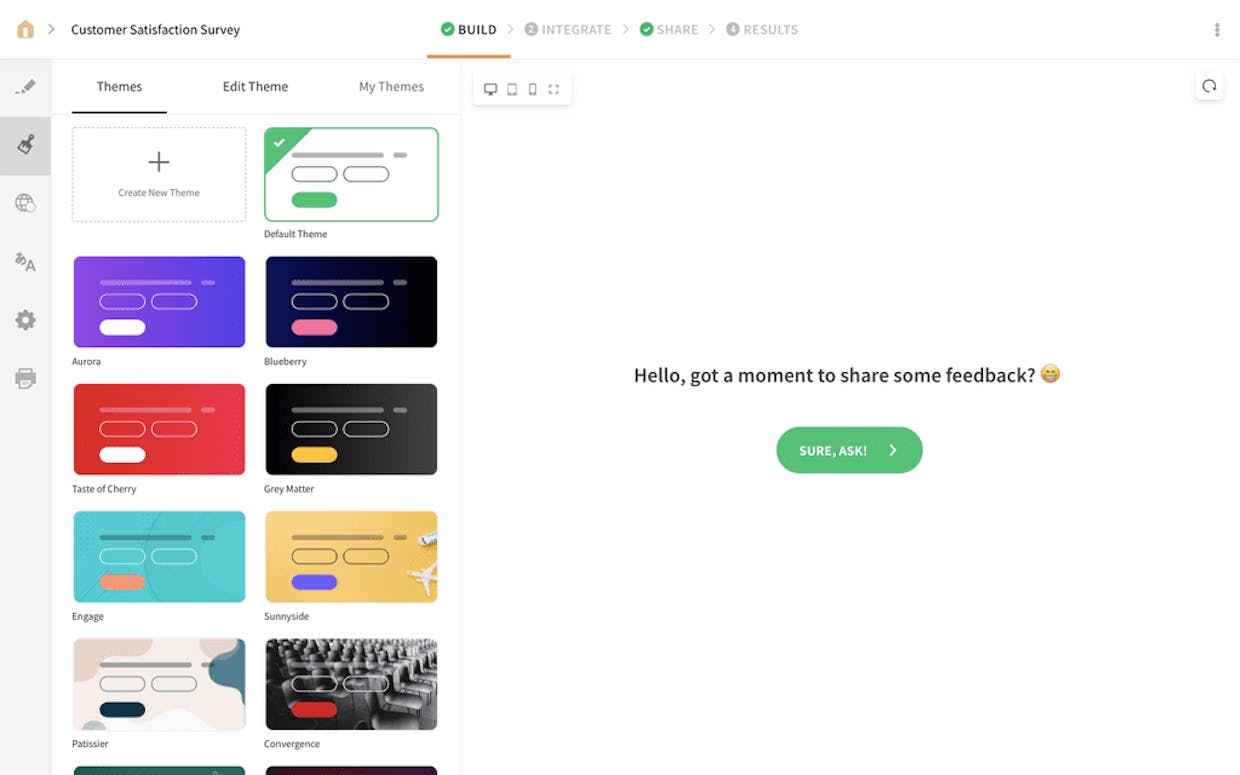
Task: Apply the Convergence theme
Action: click(x=351, y=684)
